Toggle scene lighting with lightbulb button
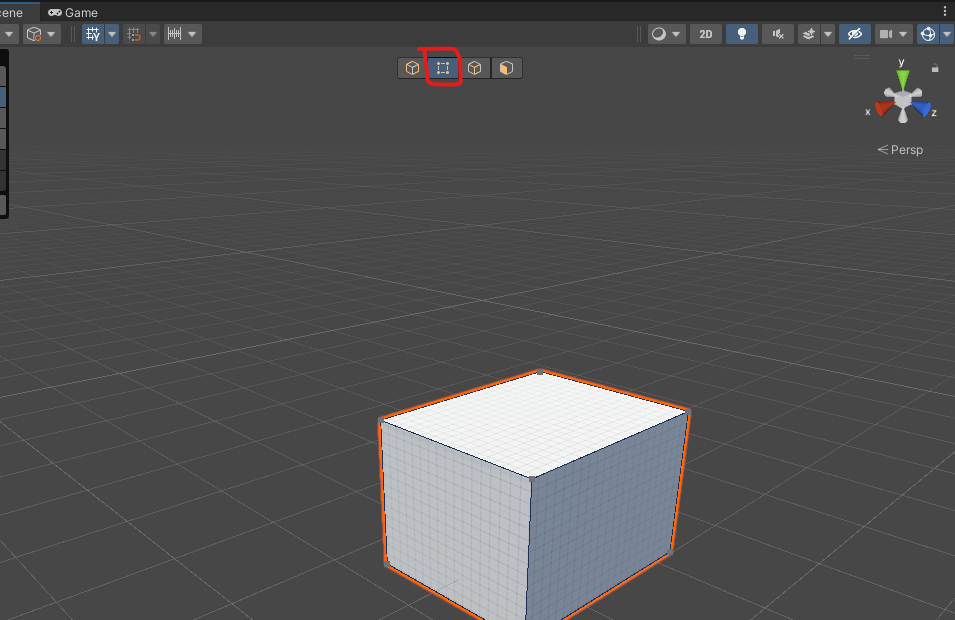The height and width of the screenshot is (620, 955). (x=741, y=34)
